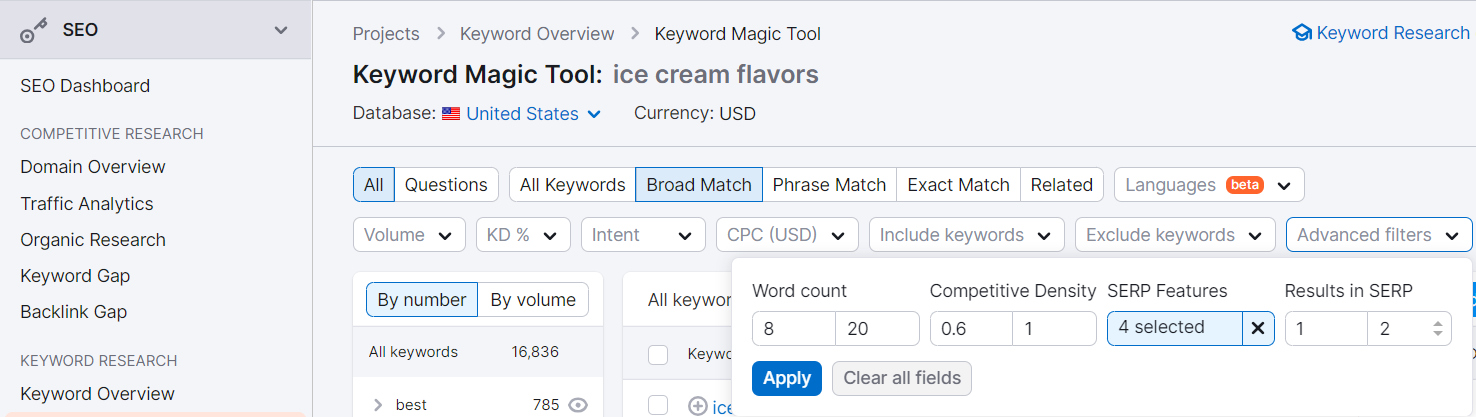Click the plus icon beside the ice keyword

[698, 406]
